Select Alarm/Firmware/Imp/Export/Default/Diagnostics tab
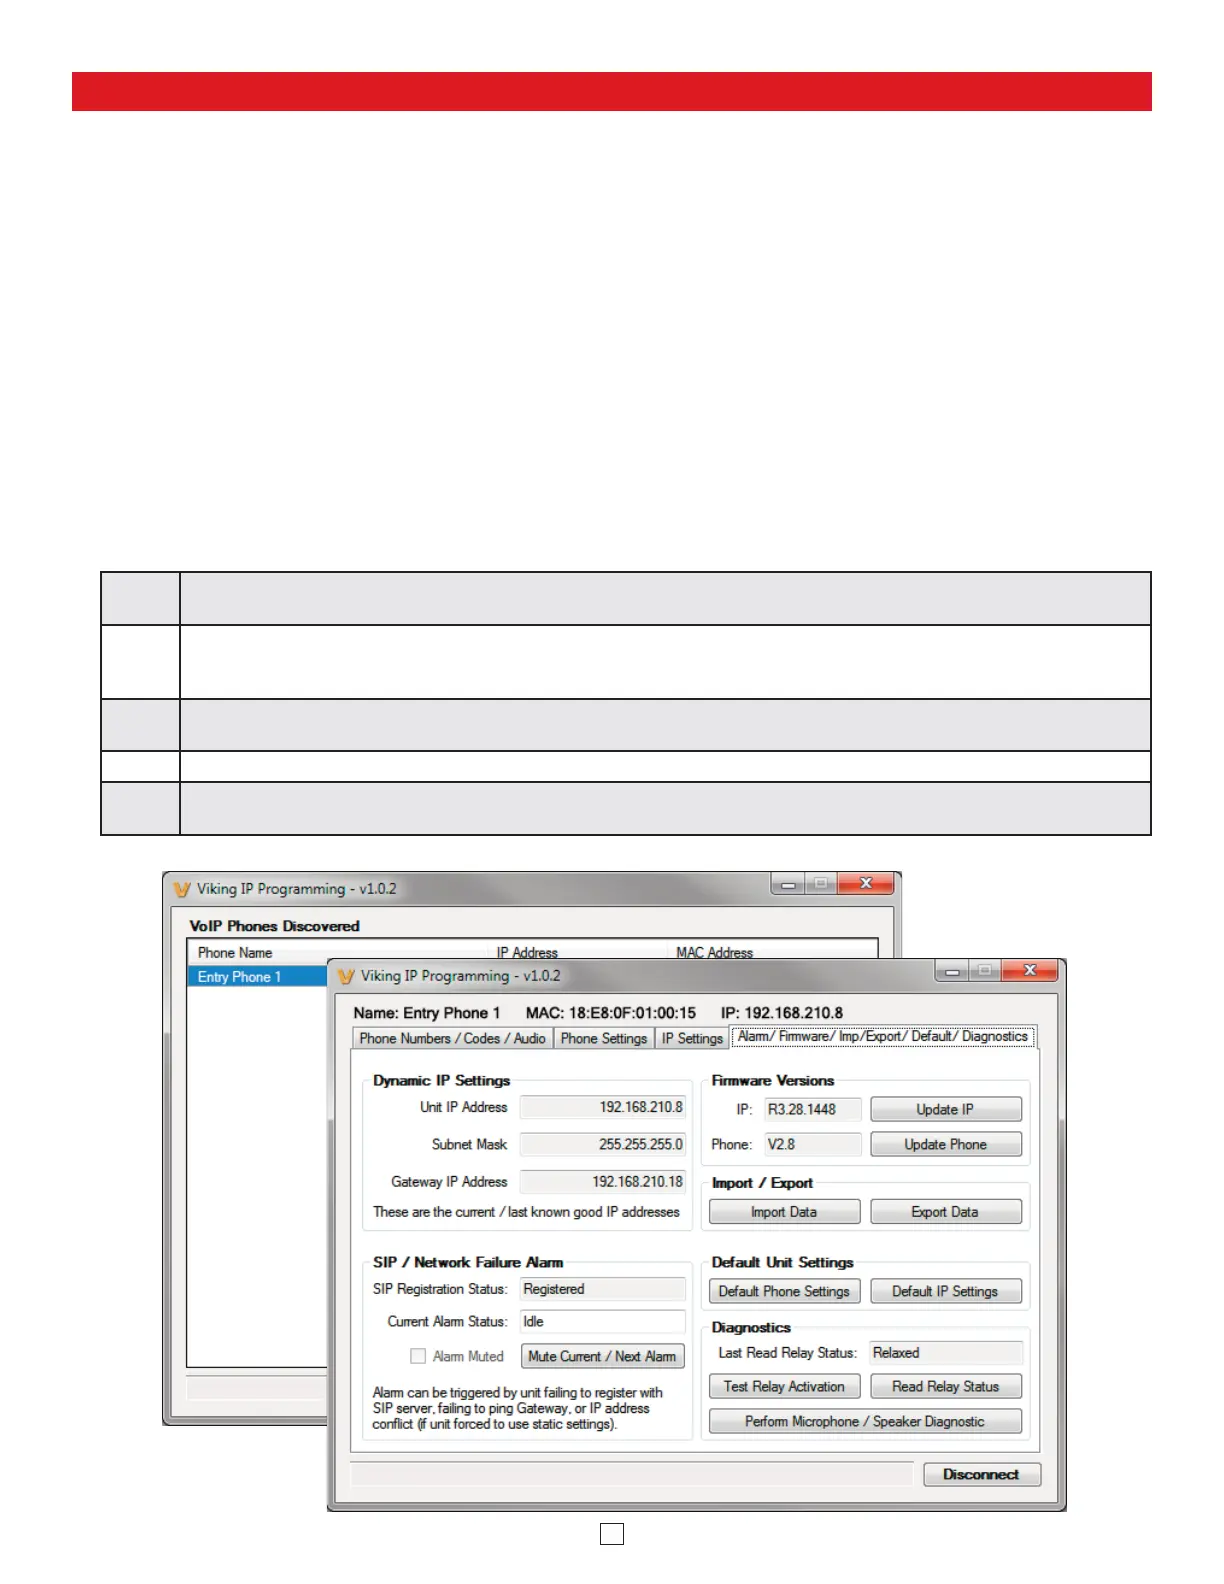The height and width of the screenshot is (1584, 1224). pos(883,1036)
